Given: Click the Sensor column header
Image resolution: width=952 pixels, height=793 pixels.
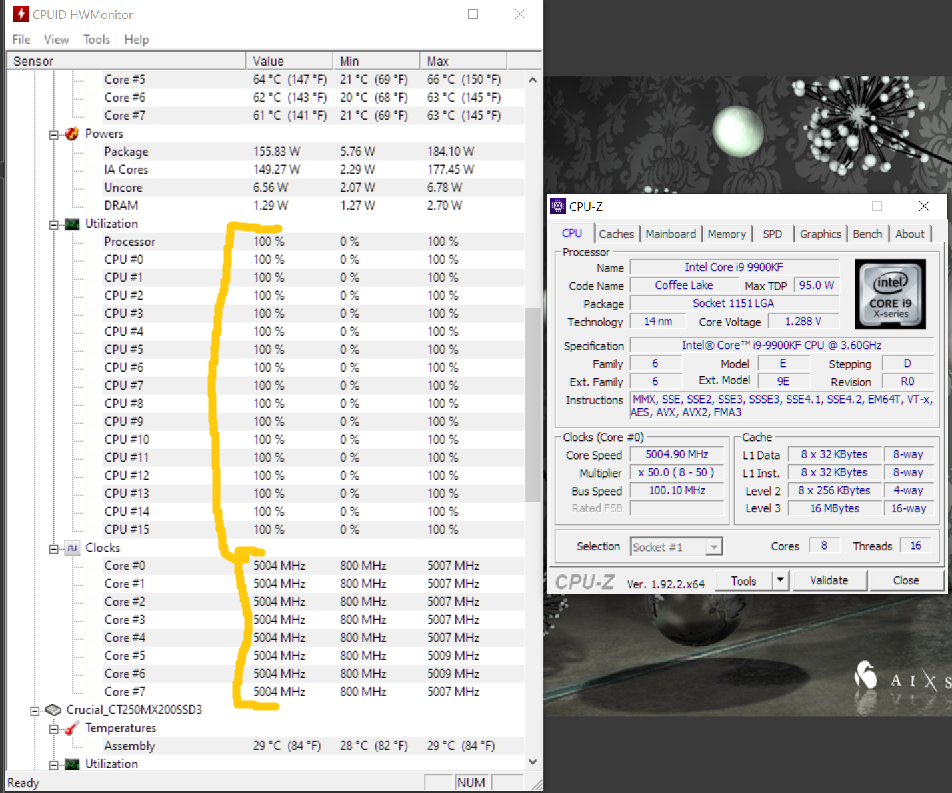Looking at the screenshot, I should (126, 61).
